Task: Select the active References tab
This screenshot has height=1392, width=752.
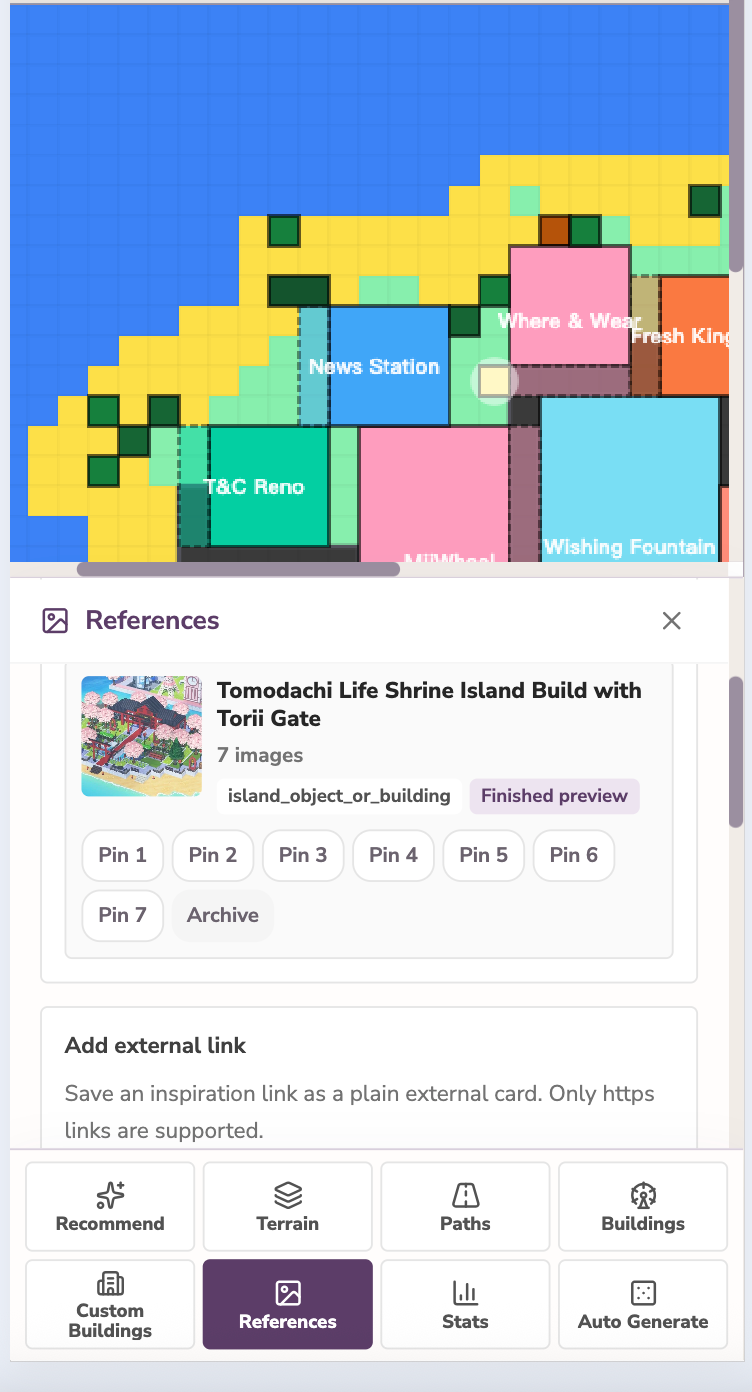Action: 288,1304
